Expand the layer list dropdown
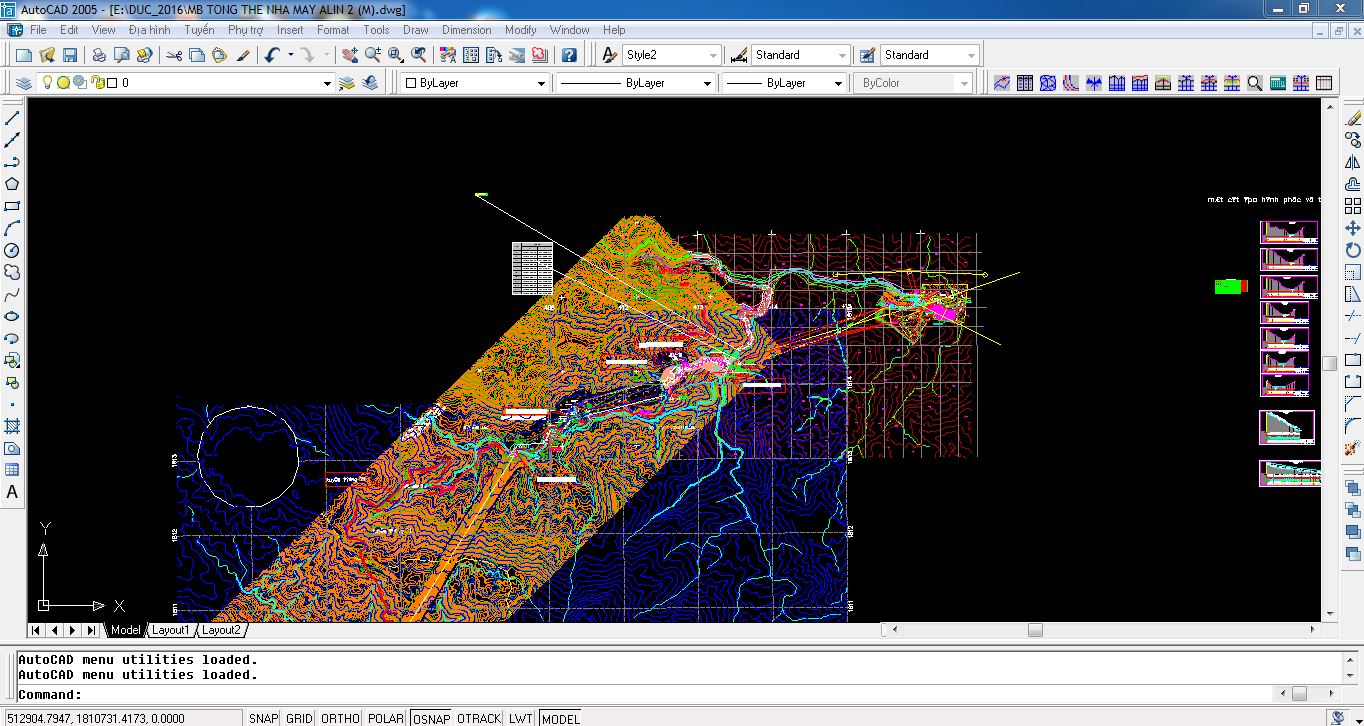 click(326, 84)
